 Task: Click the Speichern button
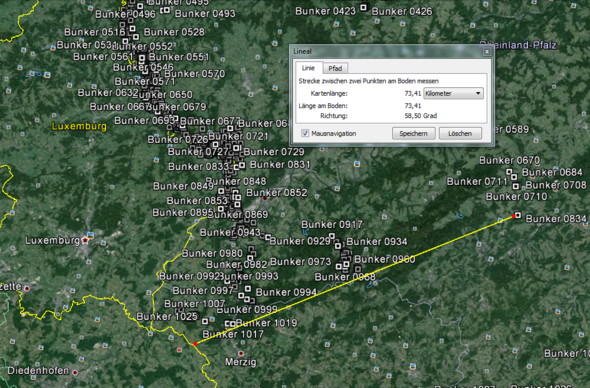pyautogui.click(x=414, y=133)
